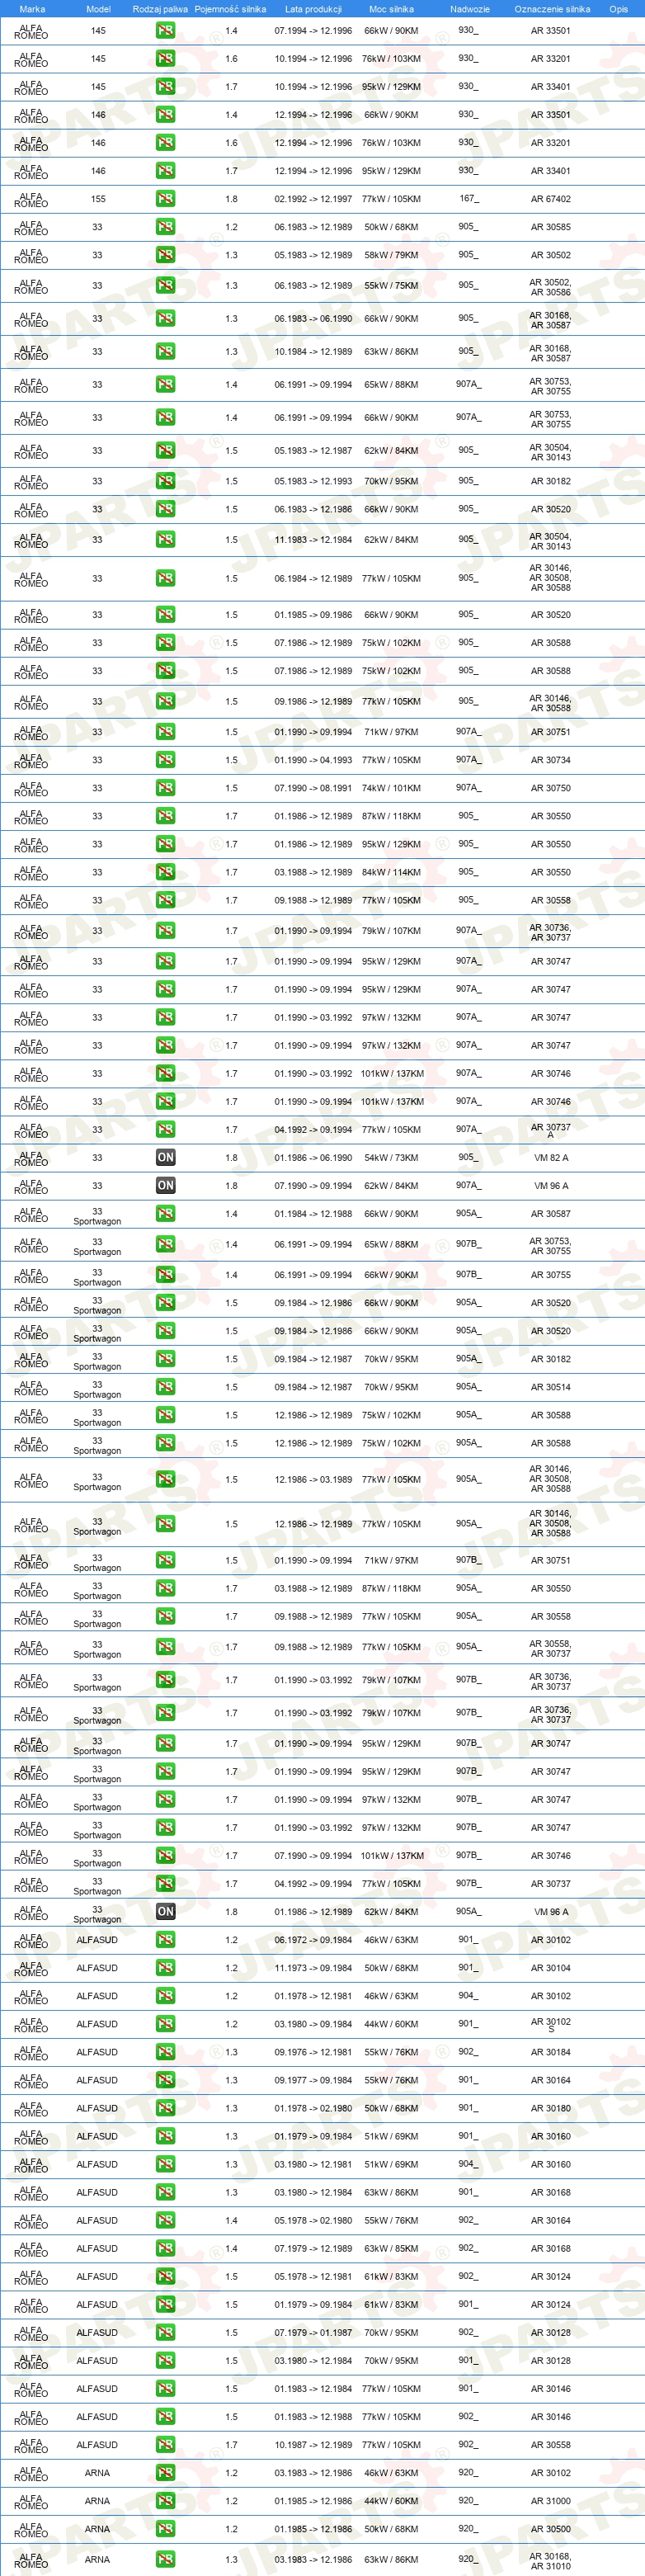Screen dimensions: 645x2576
Task: Click petrol icon in the 63kW / 85KM row
Action: (165, 2248)
